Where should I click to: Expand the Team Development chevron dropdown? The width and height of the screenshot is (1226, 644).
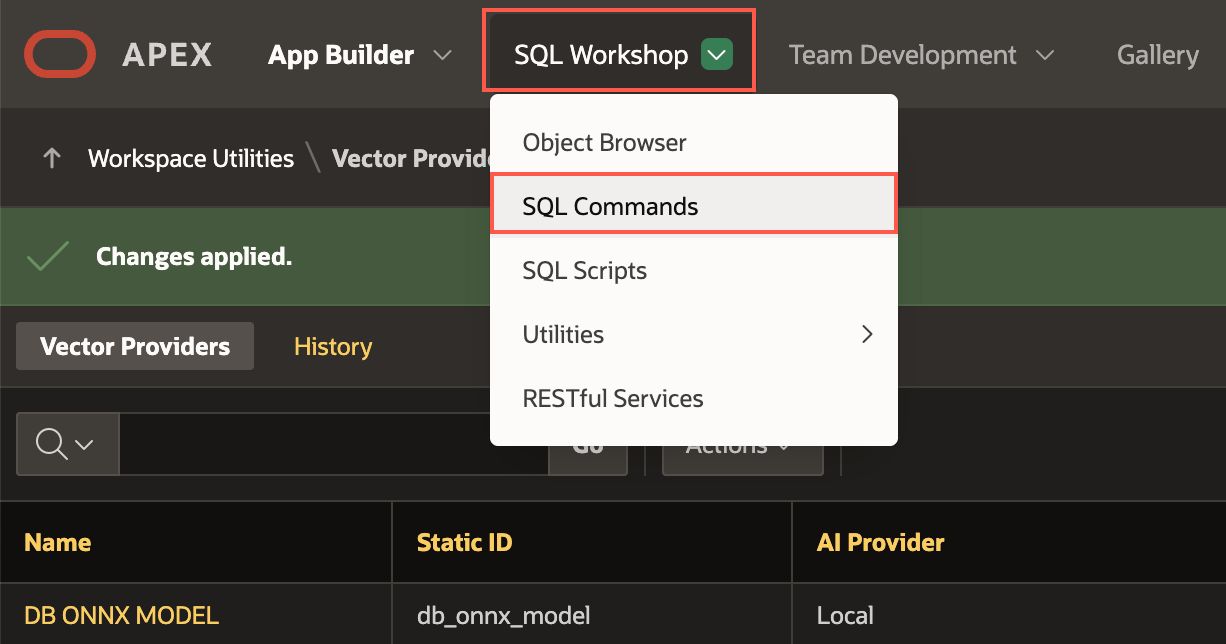pyautogui.click(x=1045, y=55)
